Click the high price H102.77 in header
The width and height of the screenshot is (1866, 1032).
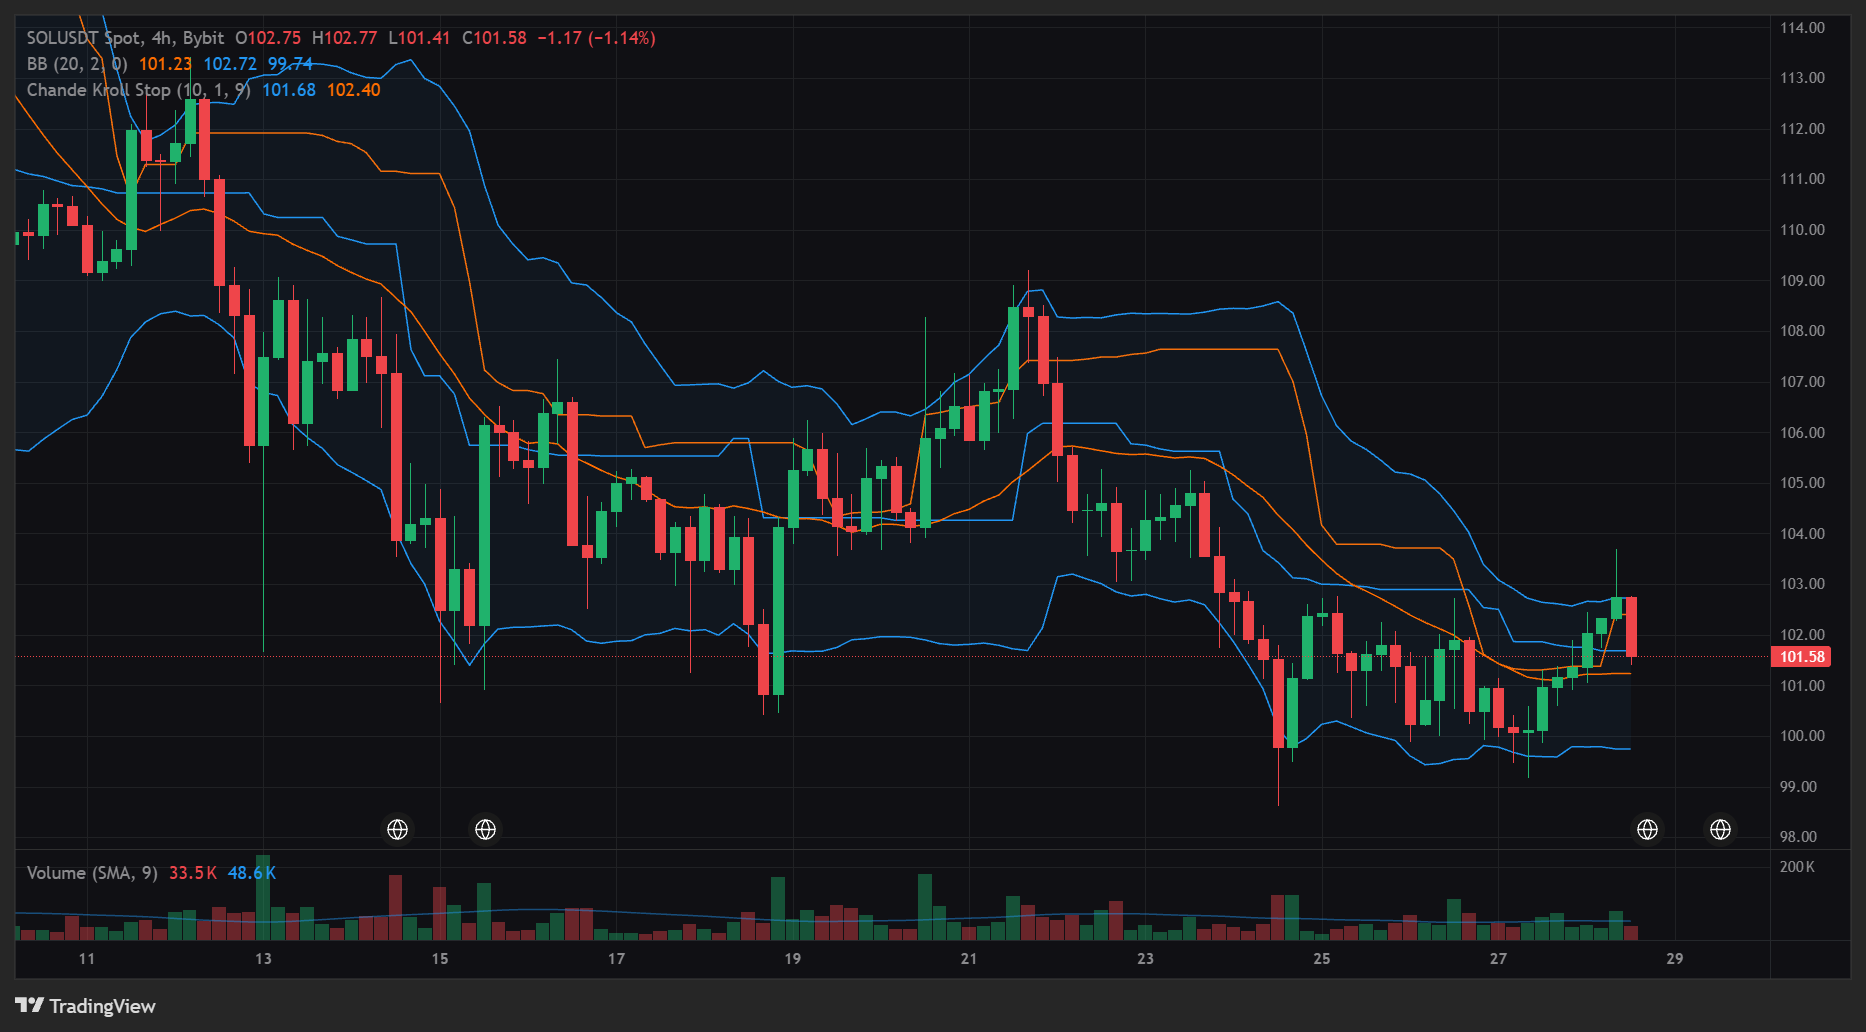pos(344,38)
